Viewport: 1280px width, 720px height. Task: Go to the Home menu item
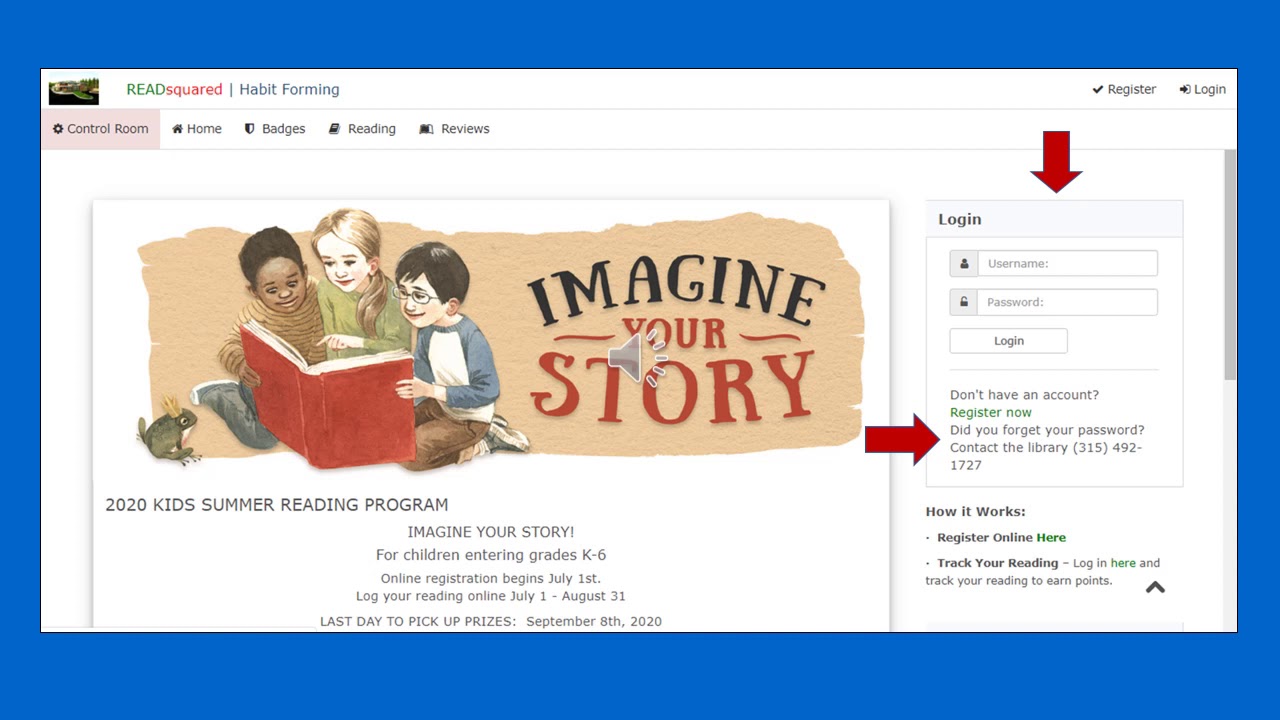197,129
